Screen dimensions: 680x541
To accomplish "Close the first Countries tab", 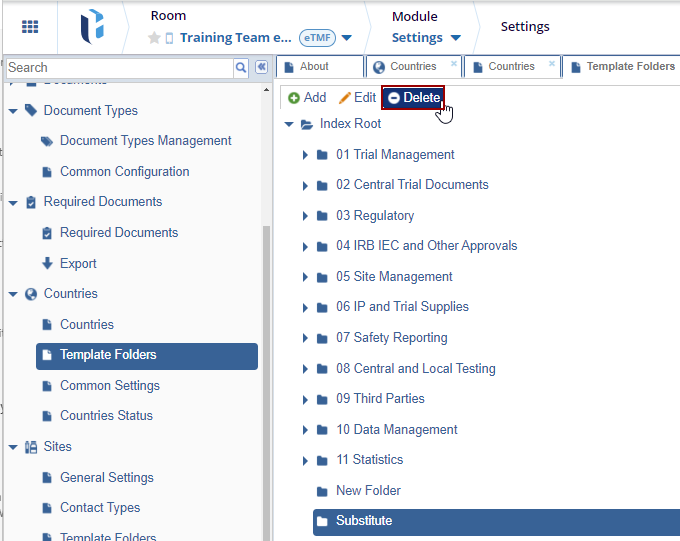I will 454,64.
